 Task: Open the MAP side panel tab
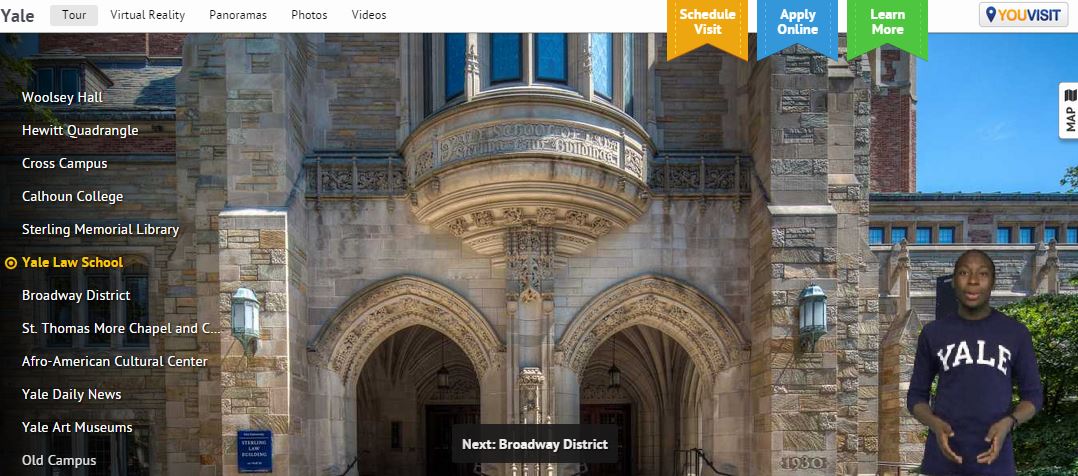point(1069,111)
